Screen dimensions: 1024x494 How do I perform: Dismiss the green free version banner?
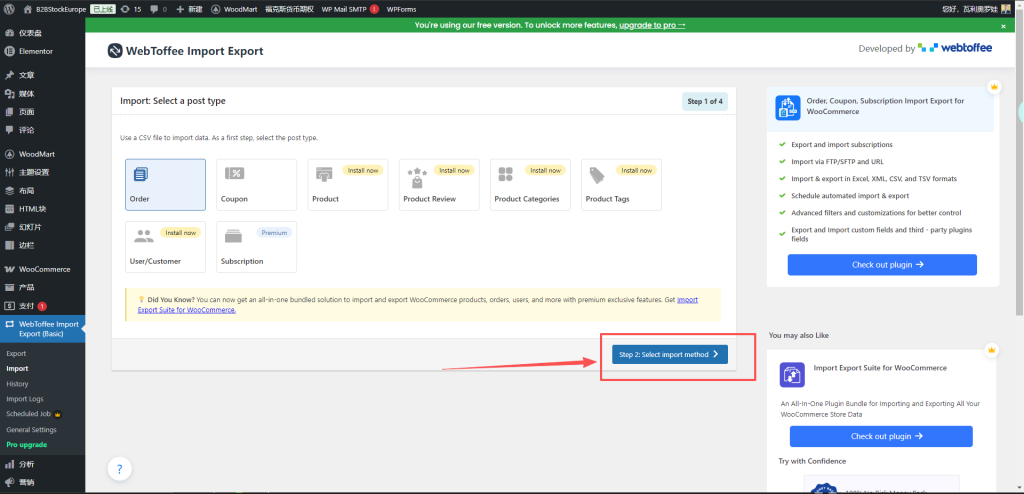(x=1004, y=26)
